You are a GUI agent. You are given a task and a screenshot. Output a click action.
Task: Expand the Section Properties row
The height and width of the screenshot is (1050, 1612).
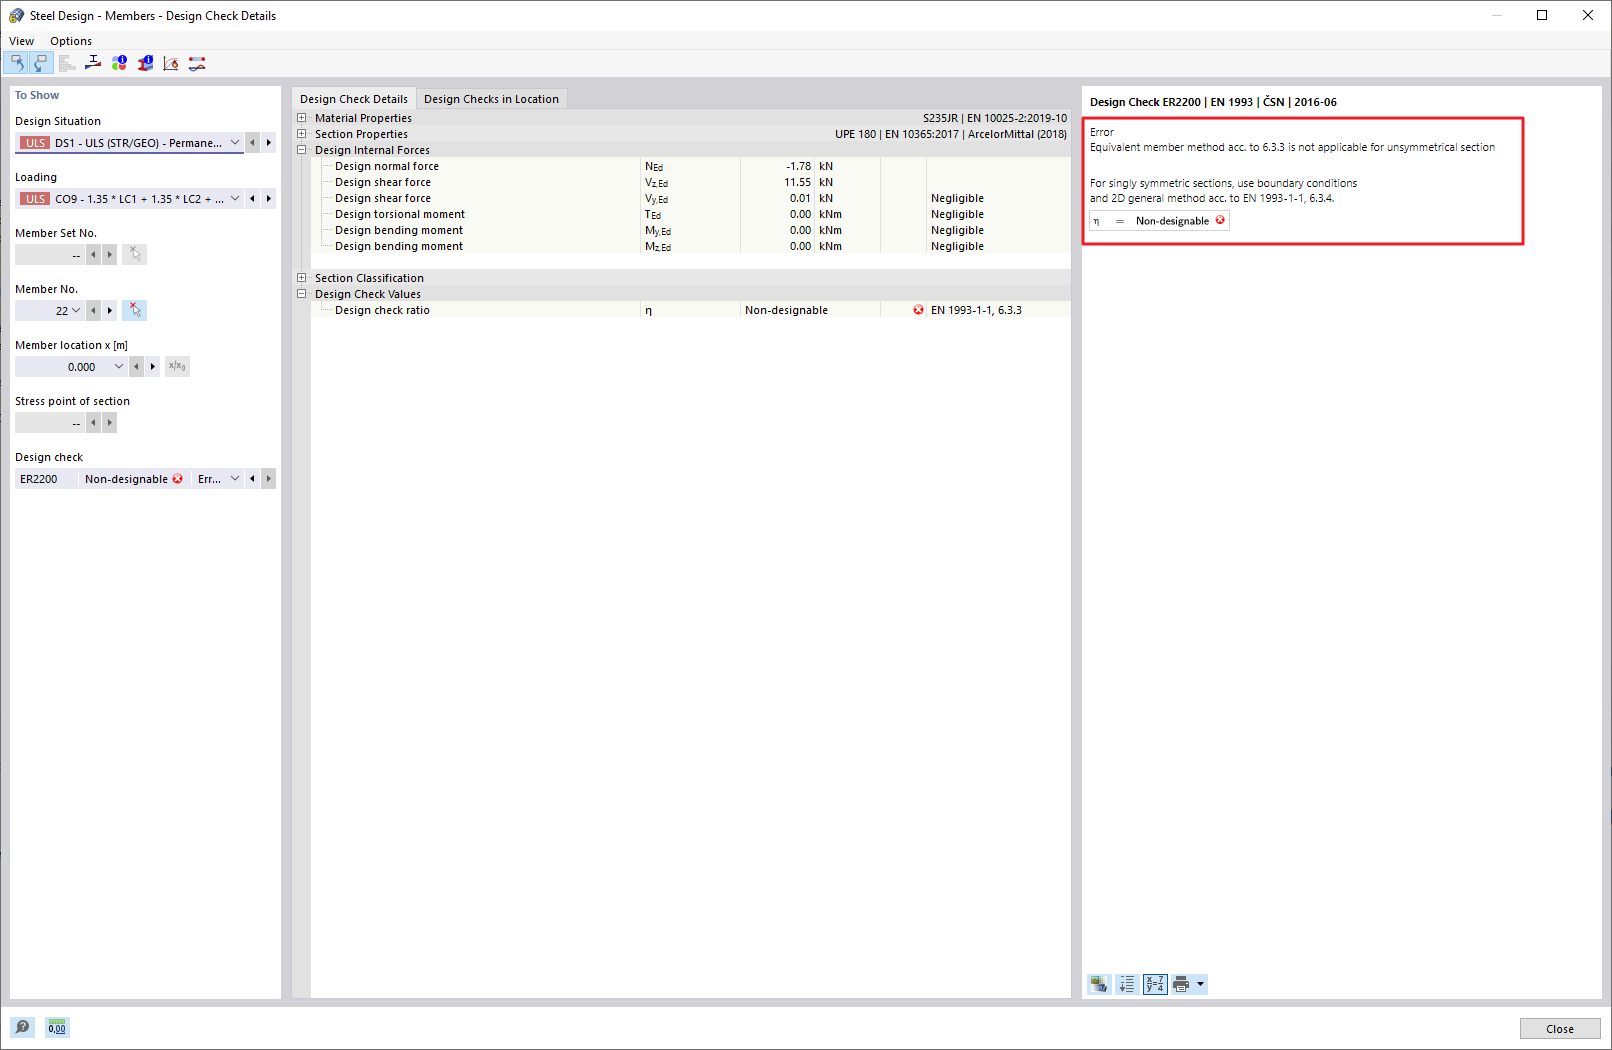tap(301, 134)
